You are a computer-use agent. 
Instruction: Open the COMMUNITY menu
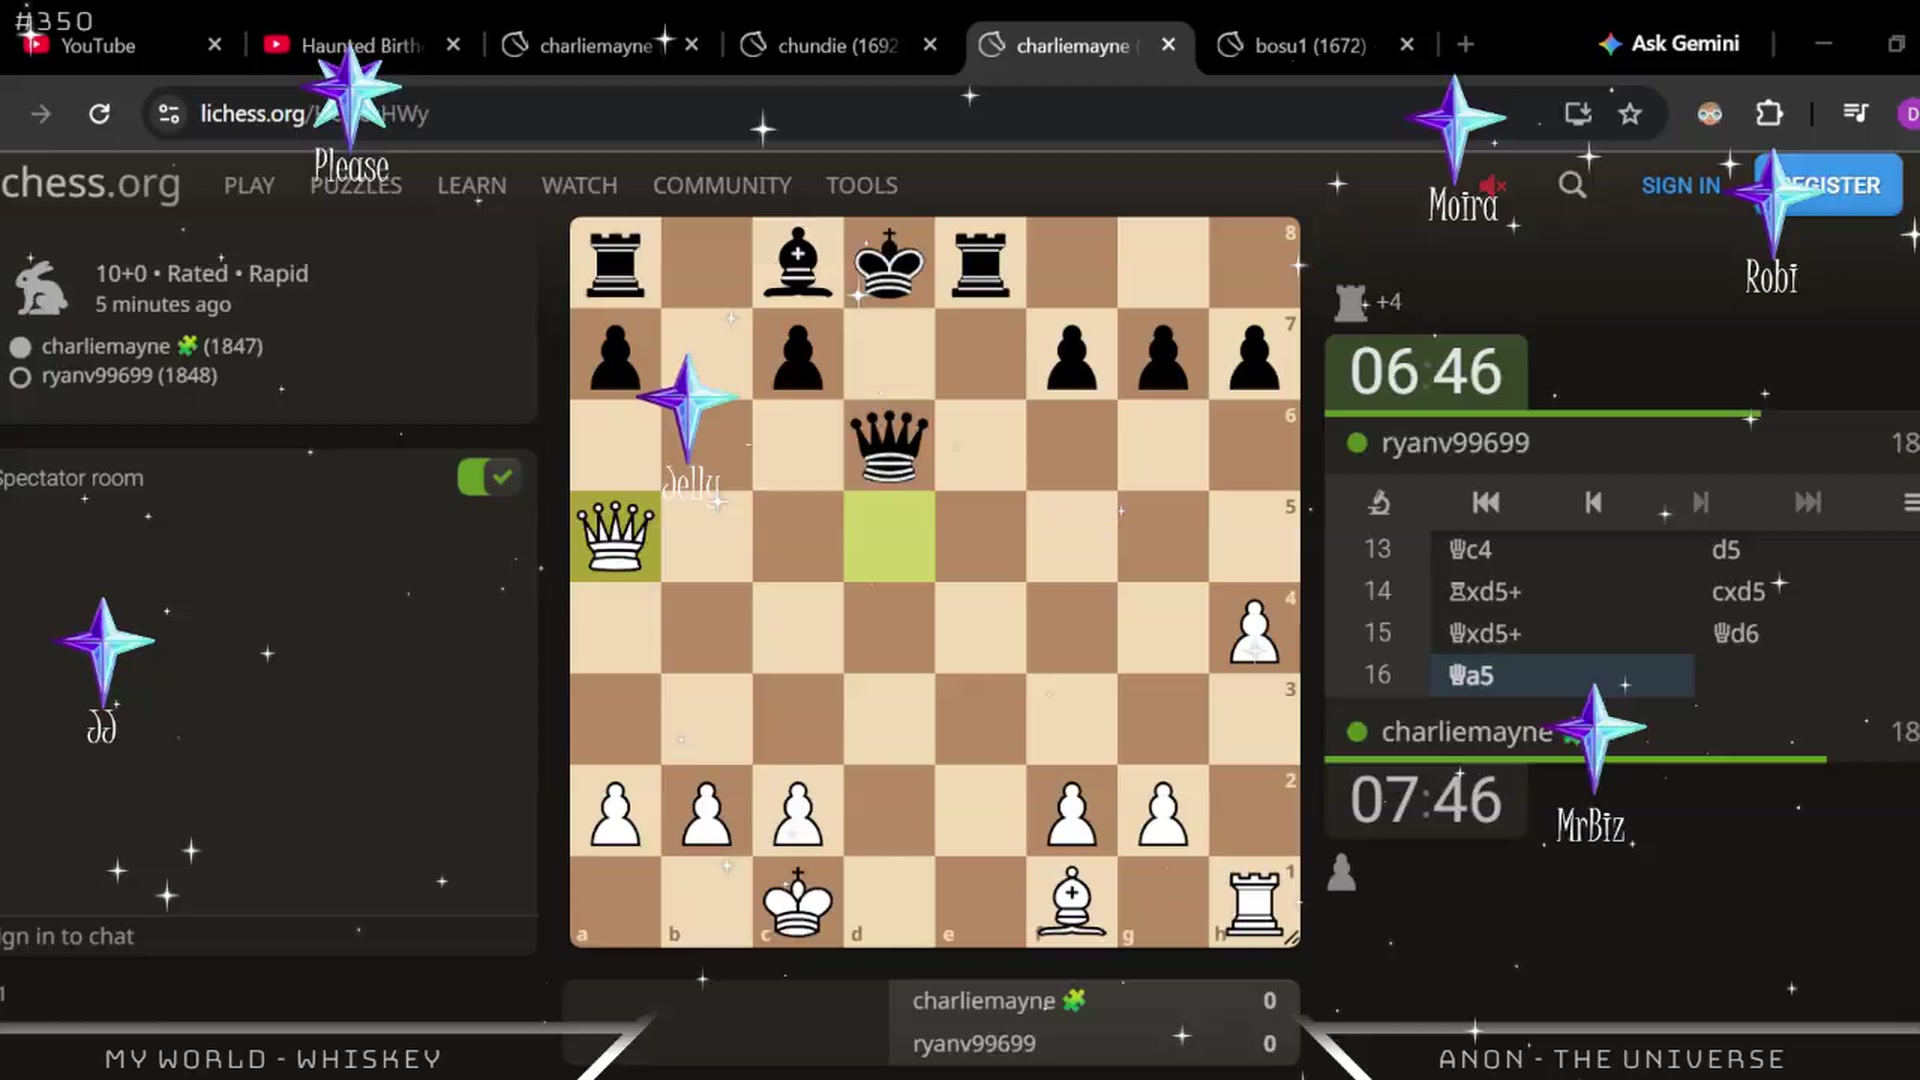click(x=722, y=186)
